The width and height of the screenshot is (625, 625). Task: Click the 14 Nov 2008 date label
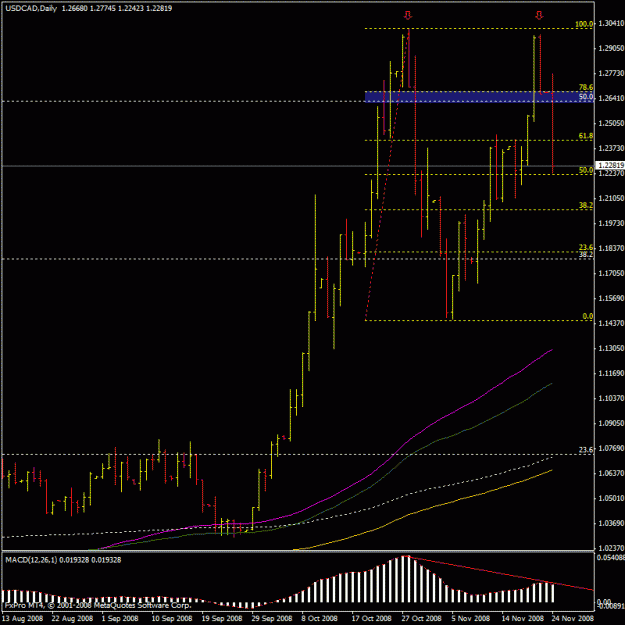[522, 619]
